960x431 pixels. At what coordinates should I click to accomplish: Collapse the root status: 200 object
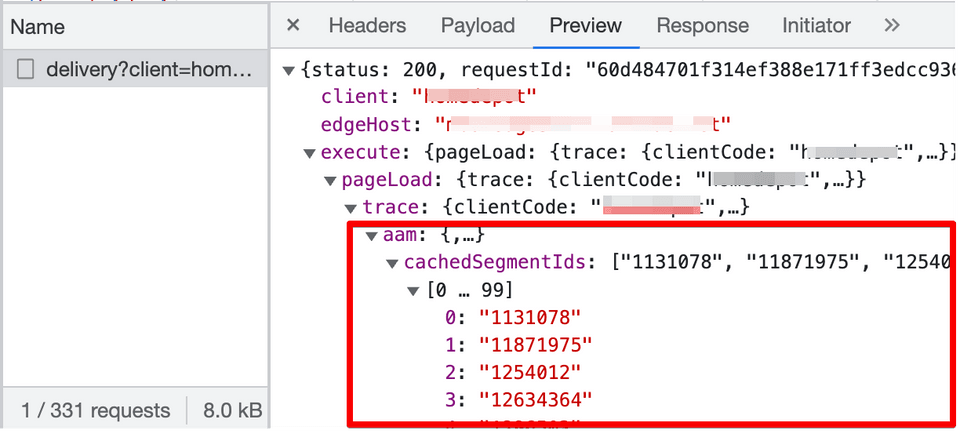pos(289,70)
